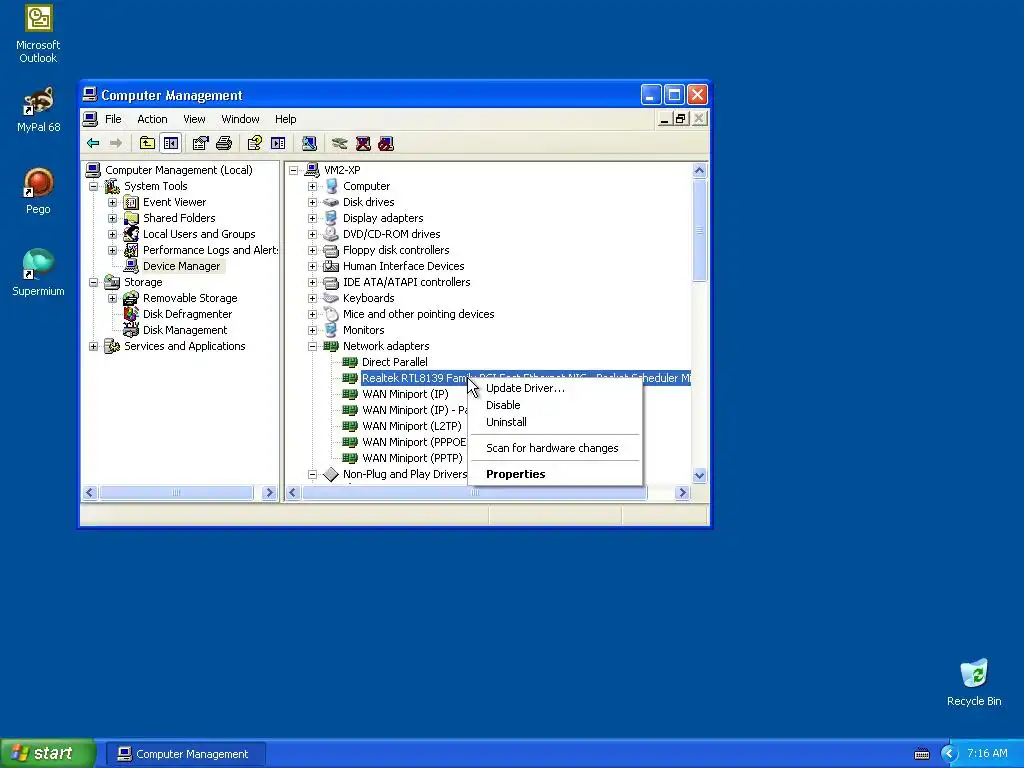Viewport: 1024px width, 768px height.
Task: Click the Scan for hardware changes toolbar icon
Action: coord(309,143)
